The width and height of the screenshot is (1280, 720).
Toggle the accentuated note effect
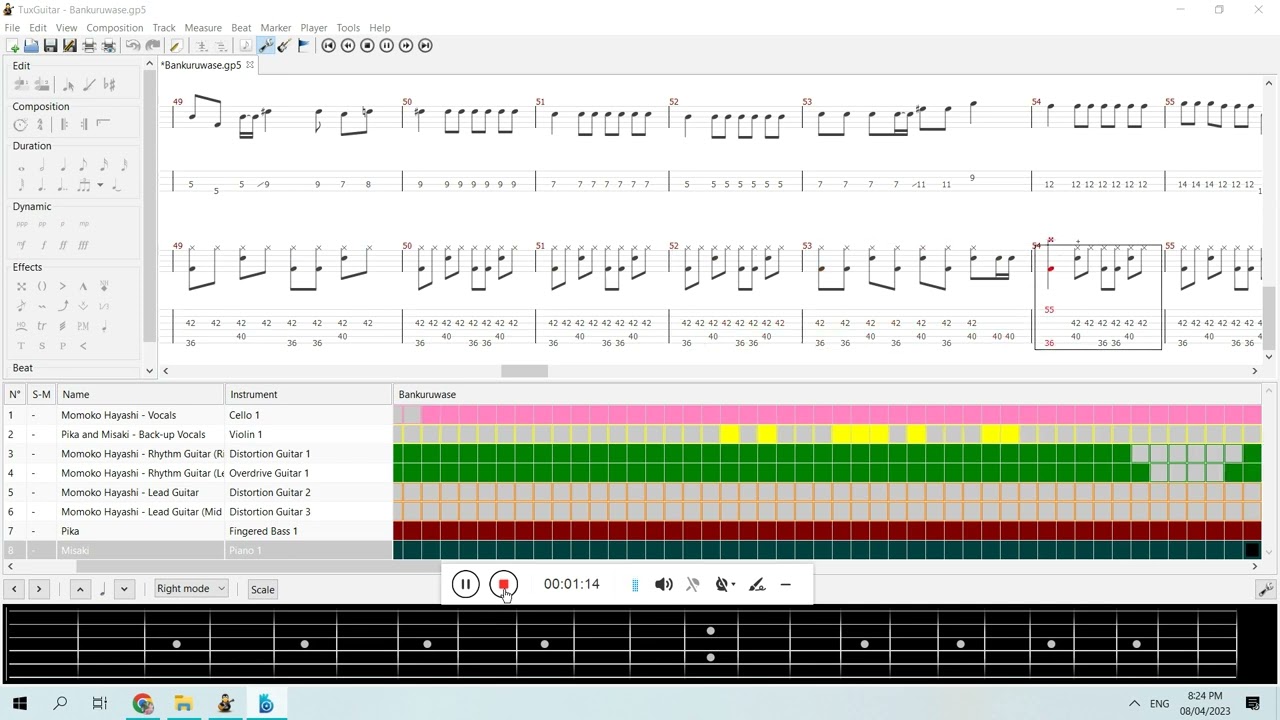click(x=63, y=286)
